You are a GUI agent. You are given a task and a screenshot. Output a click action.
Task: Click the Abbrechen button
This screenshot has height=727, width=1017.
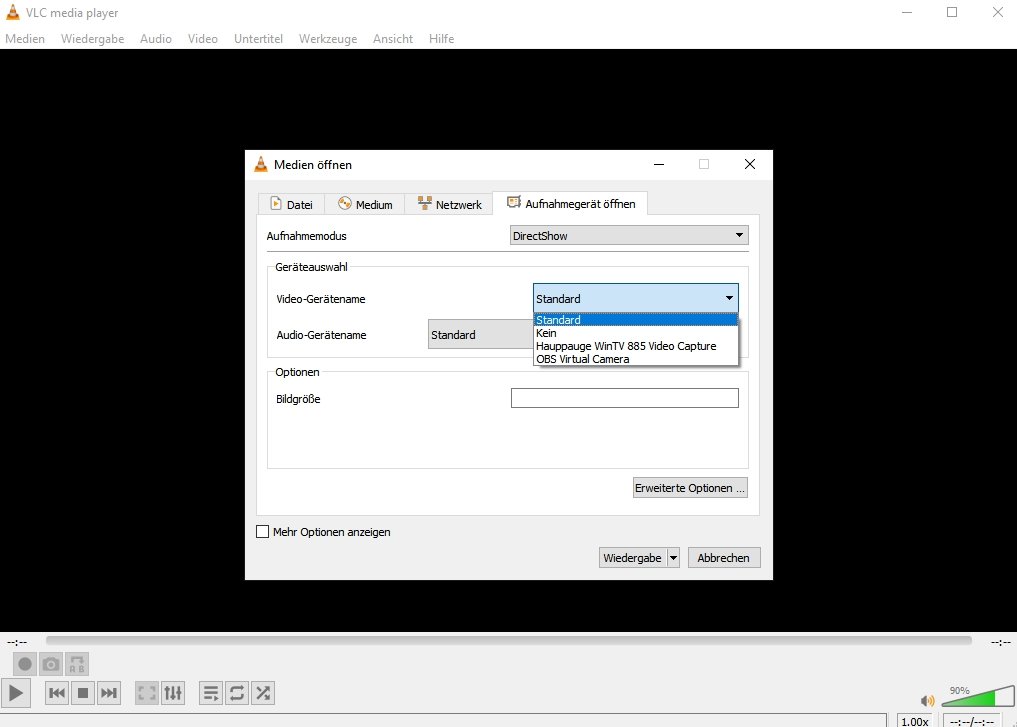pos(724,558)
